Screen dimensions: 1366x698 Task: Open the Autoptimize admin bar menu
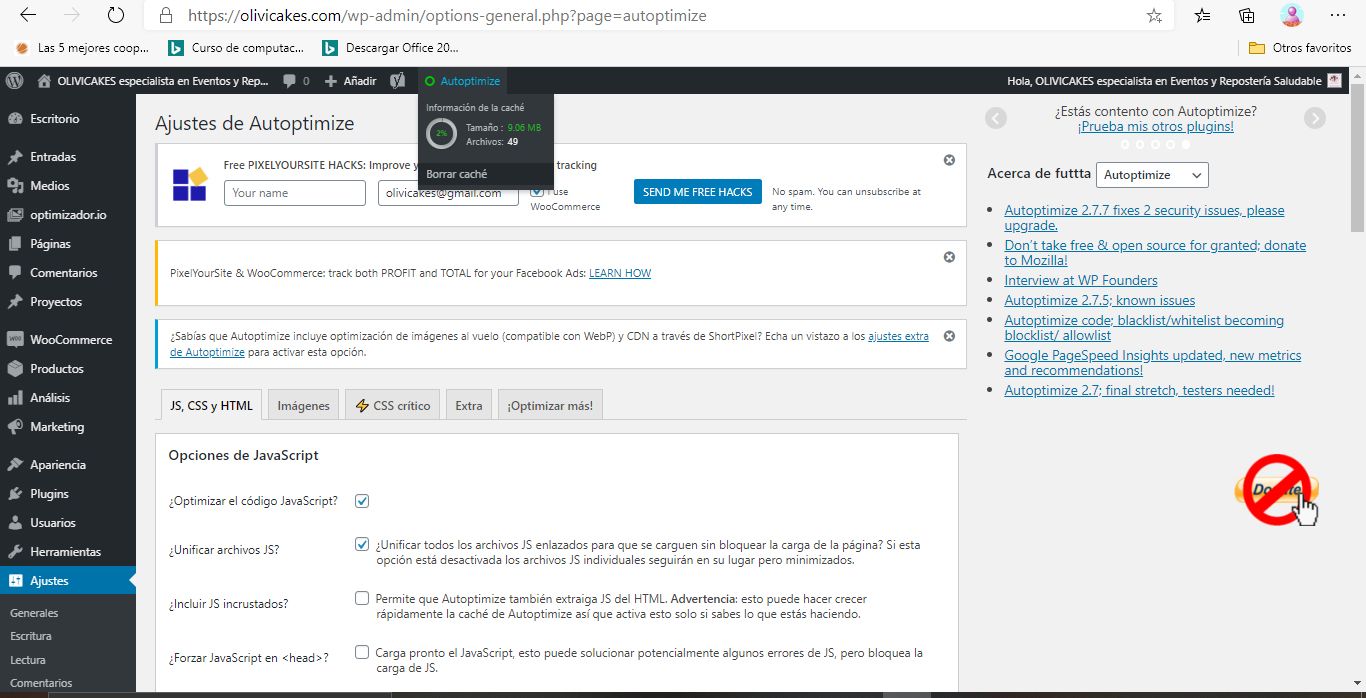pyautogui.click(x=462, y=81)
